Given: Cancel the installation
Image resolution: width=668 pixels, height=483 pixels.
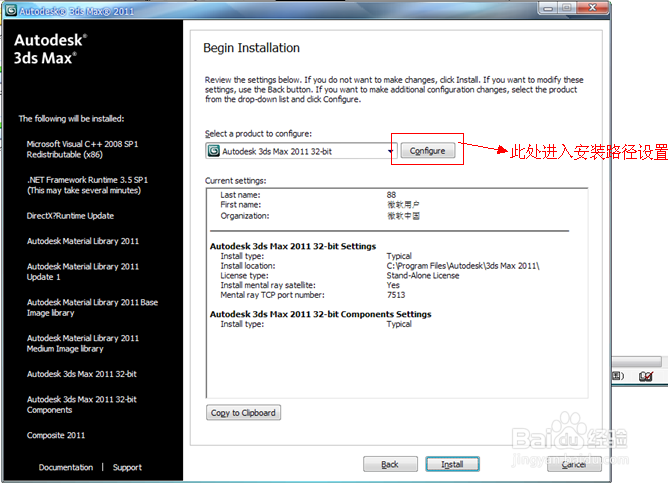Looking at the screenshot, I should (574, 464).
